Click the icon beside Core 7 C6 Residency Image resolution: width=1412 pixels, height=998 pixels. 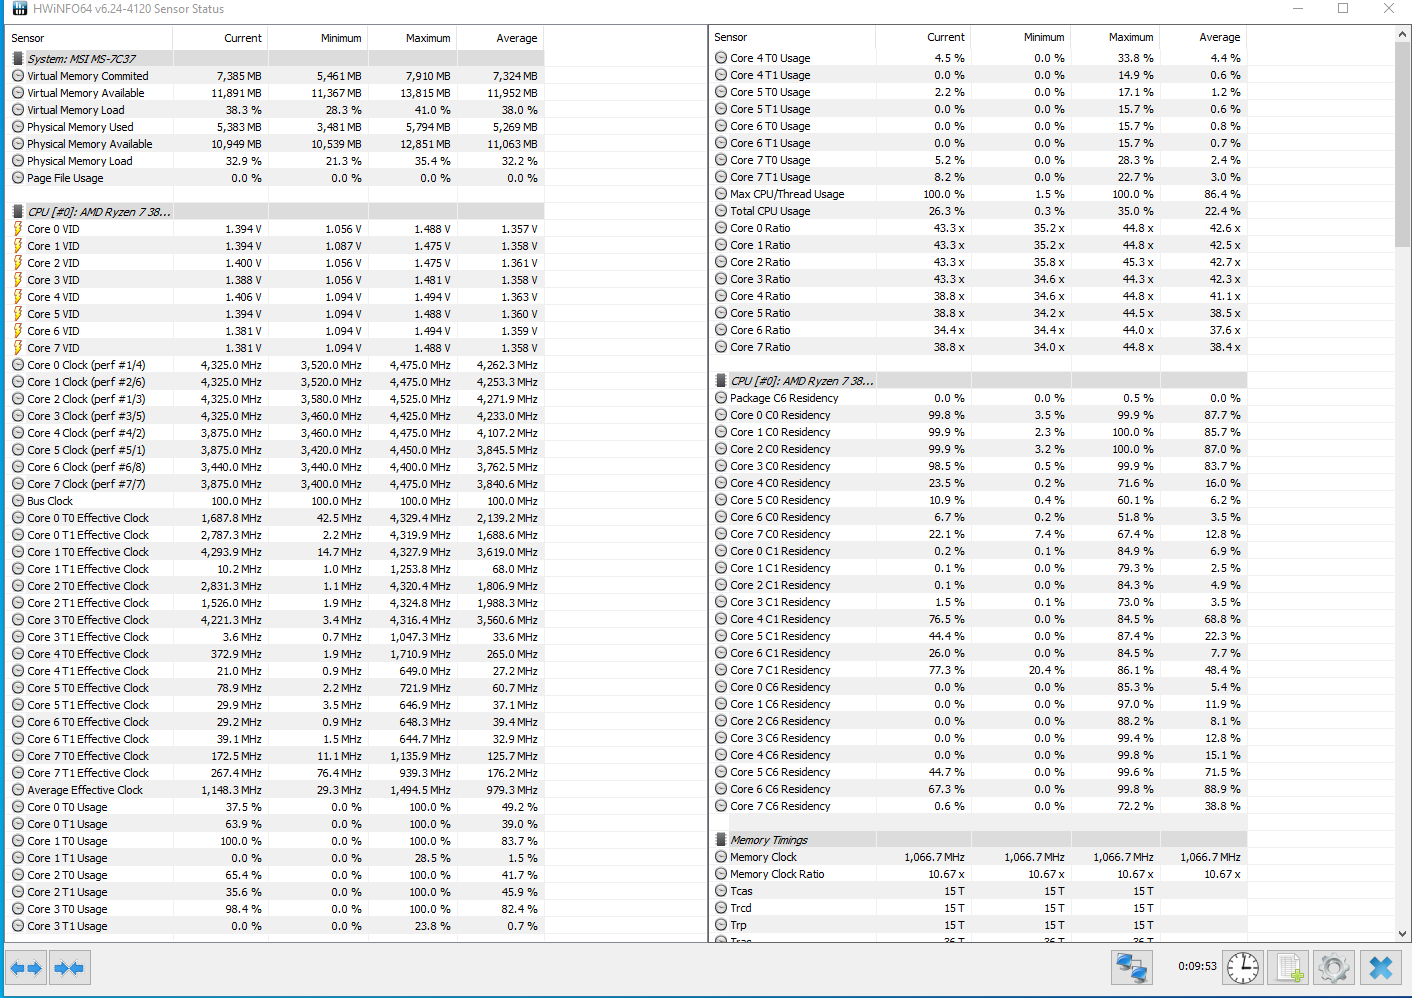click(x=721, y=806)
